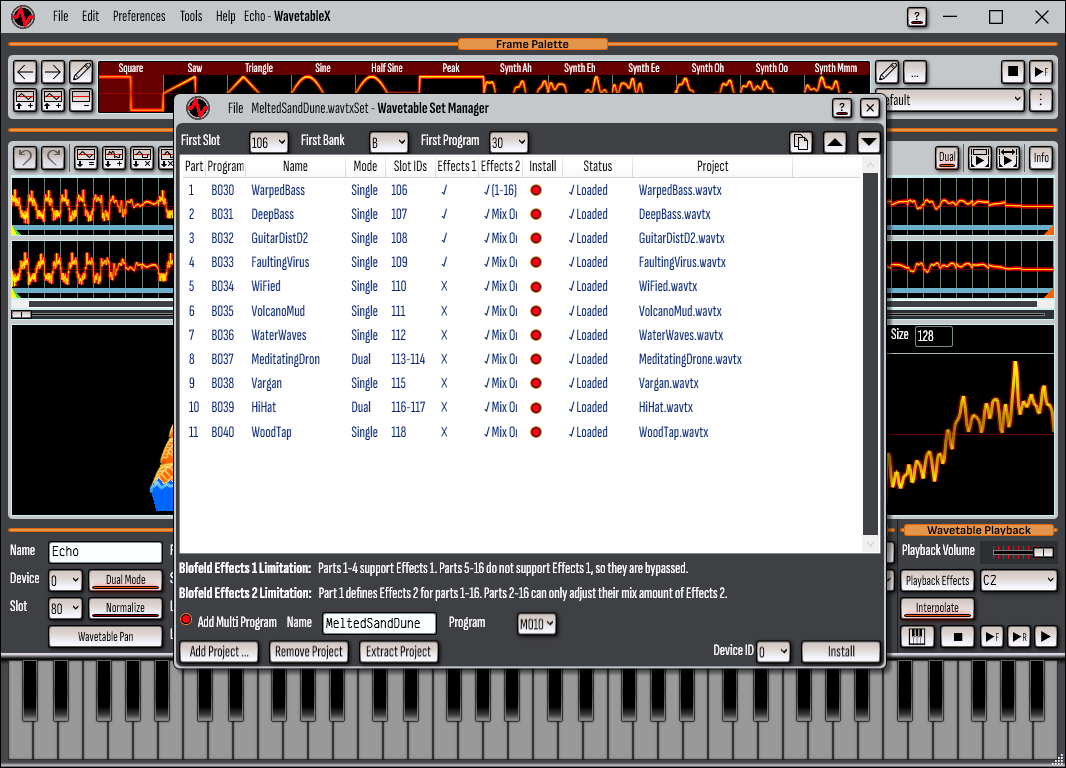
Task: Click the Set Manager list vertical scrollbar
Action: [870, 353]
